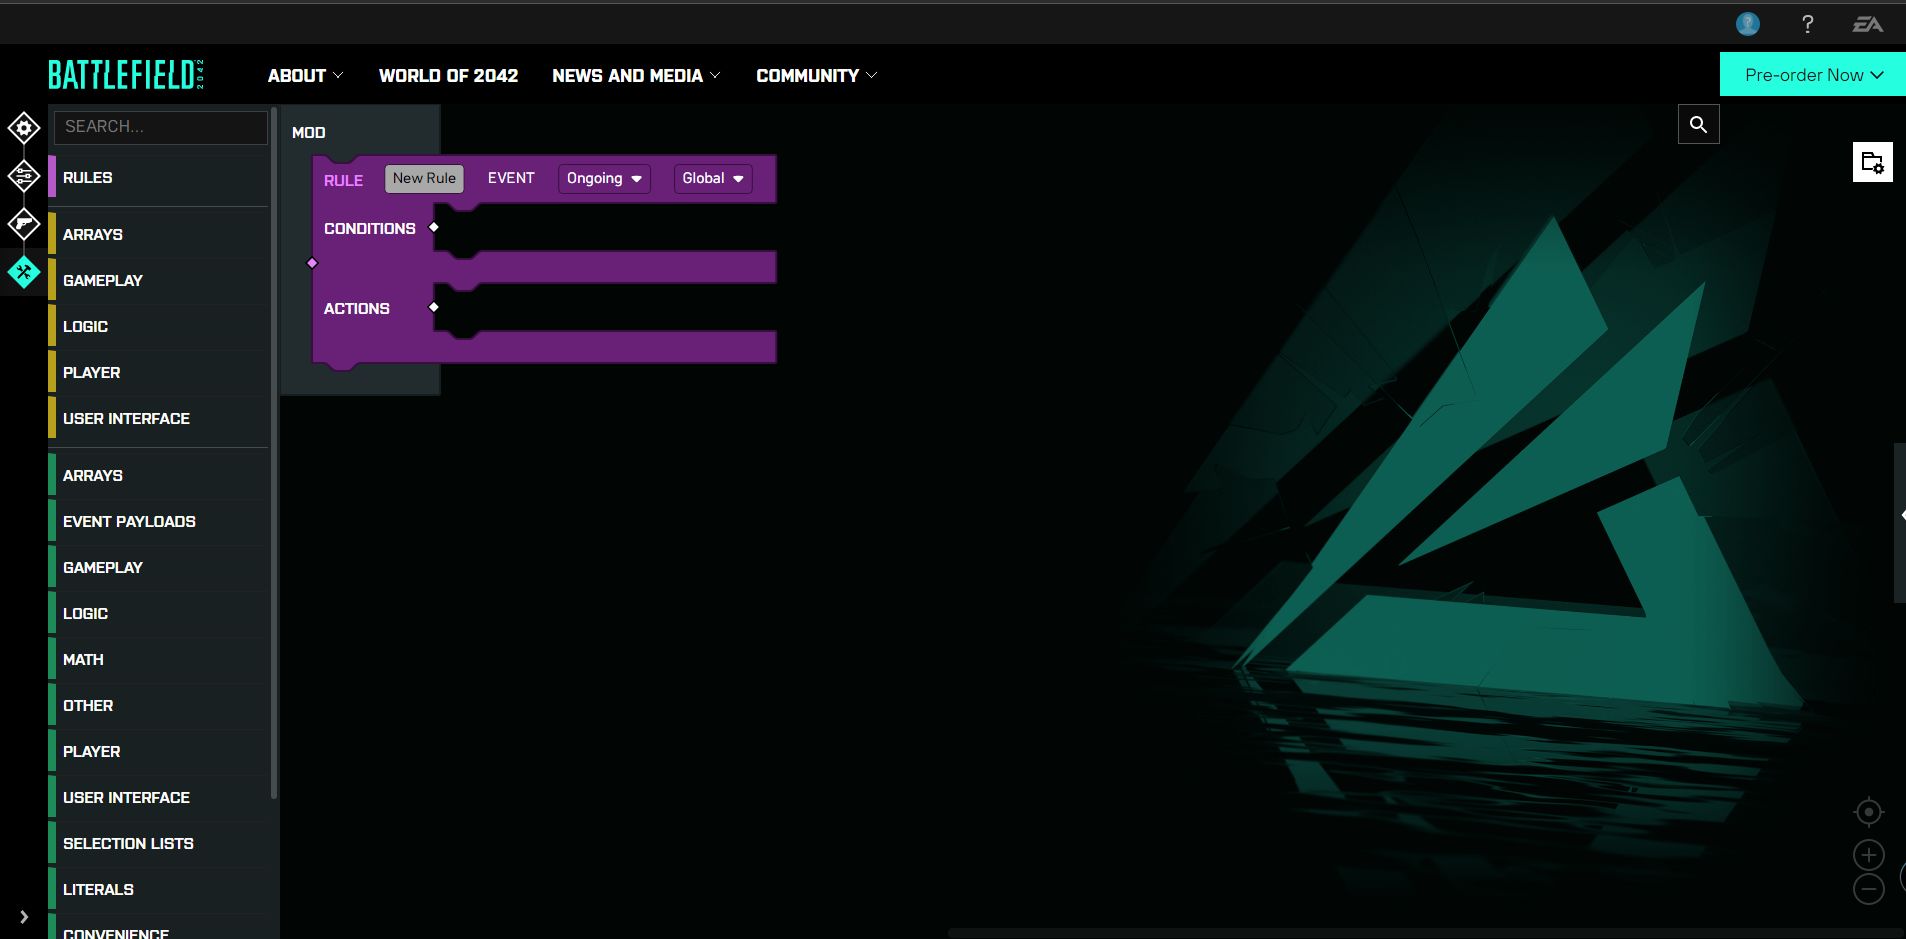Expand the left sidebar with bottom chevron
The width and height of the screenshot is (1906, 939).
pos(24,917)
